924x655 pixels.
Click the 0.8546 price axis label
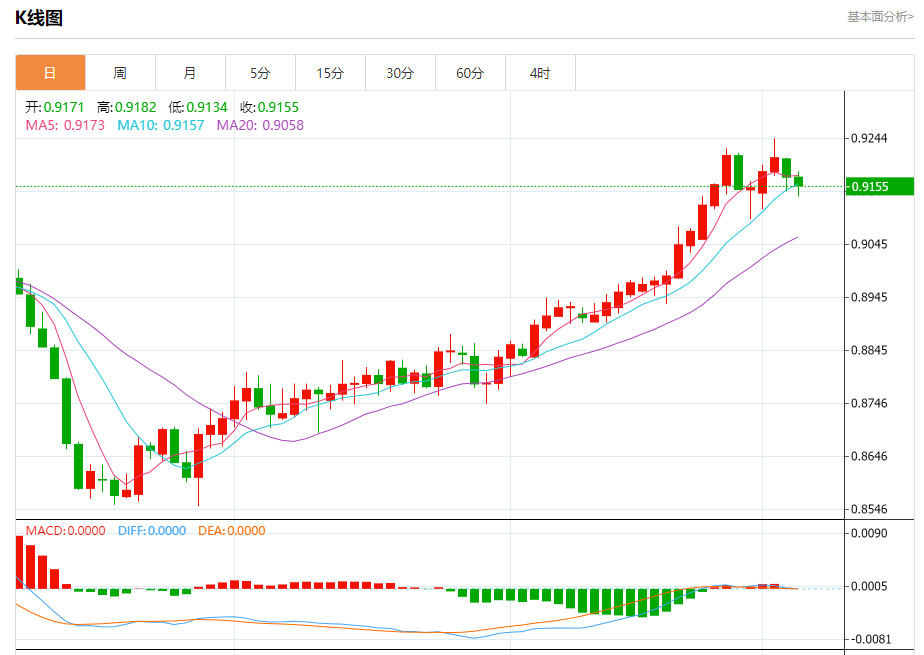point(869,510)
